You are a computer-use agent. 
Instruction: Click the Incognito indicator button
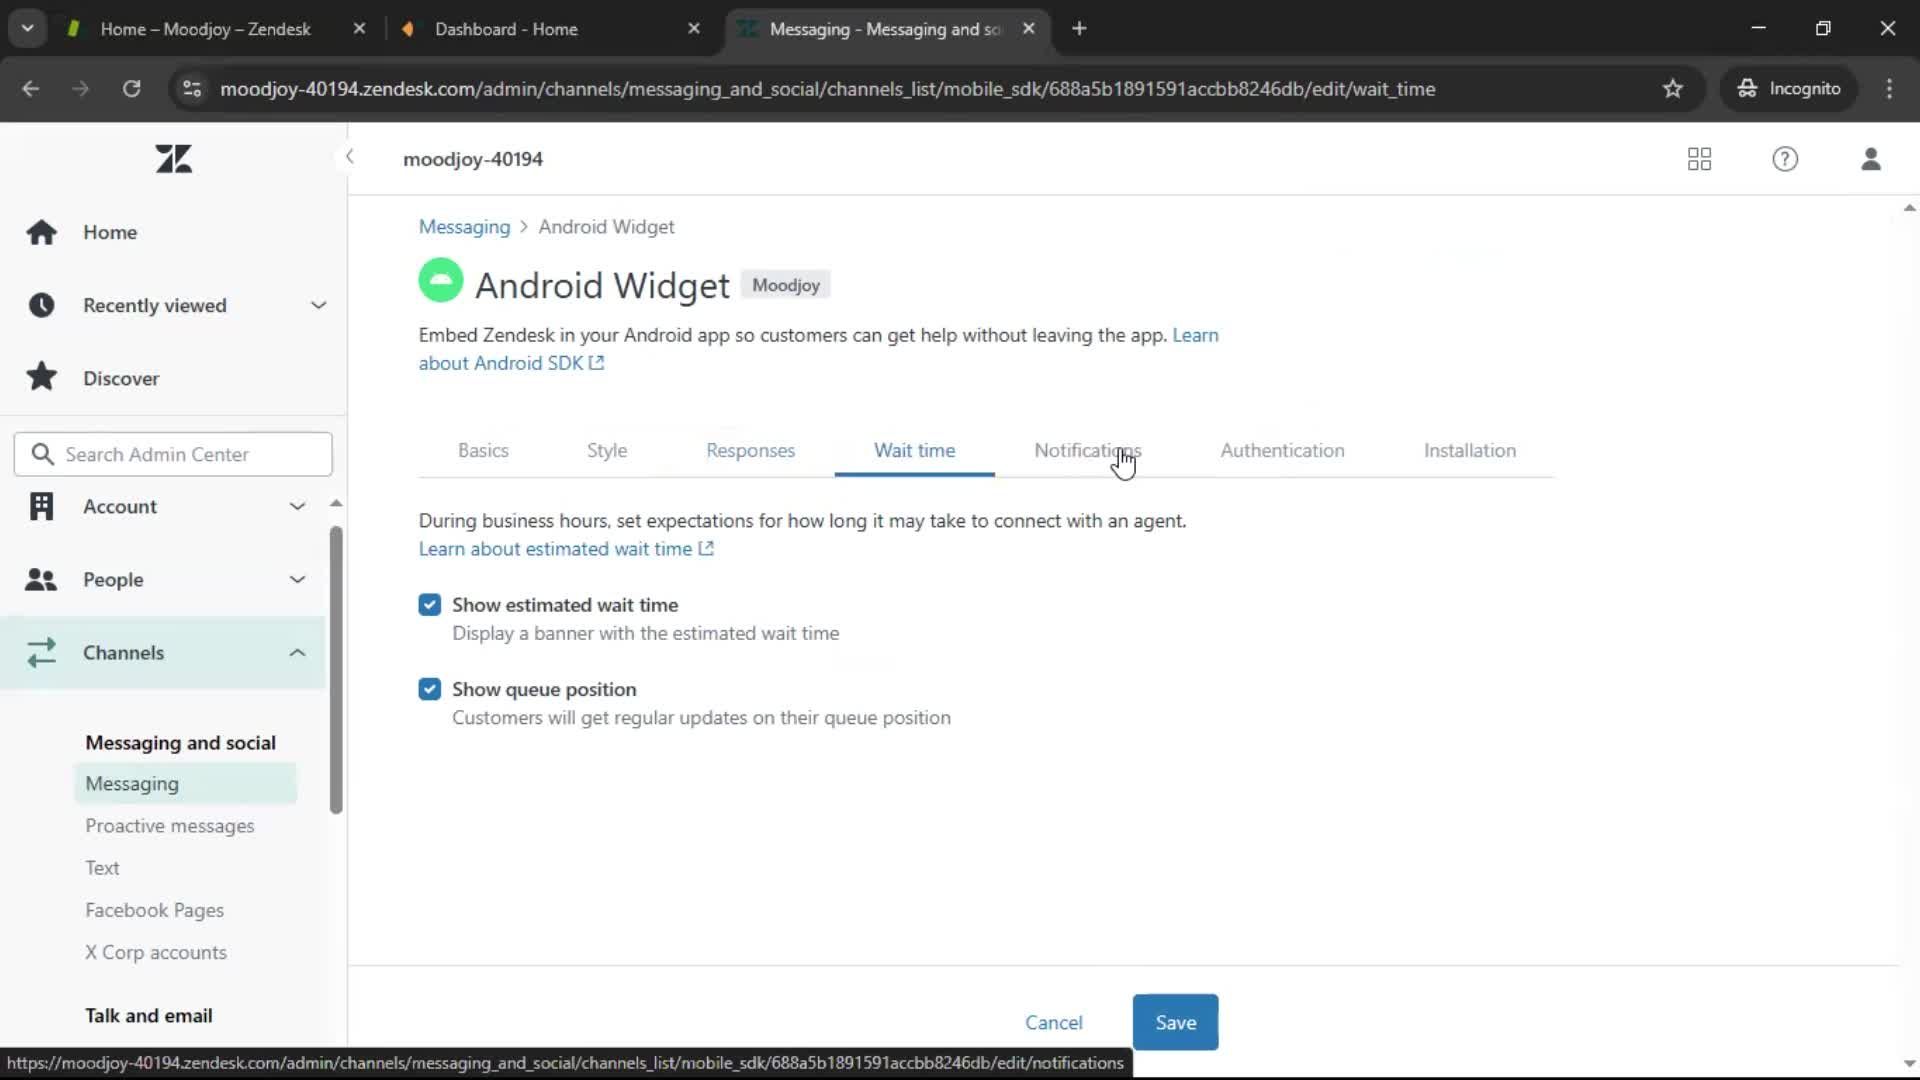click(x=1788, y=88)
